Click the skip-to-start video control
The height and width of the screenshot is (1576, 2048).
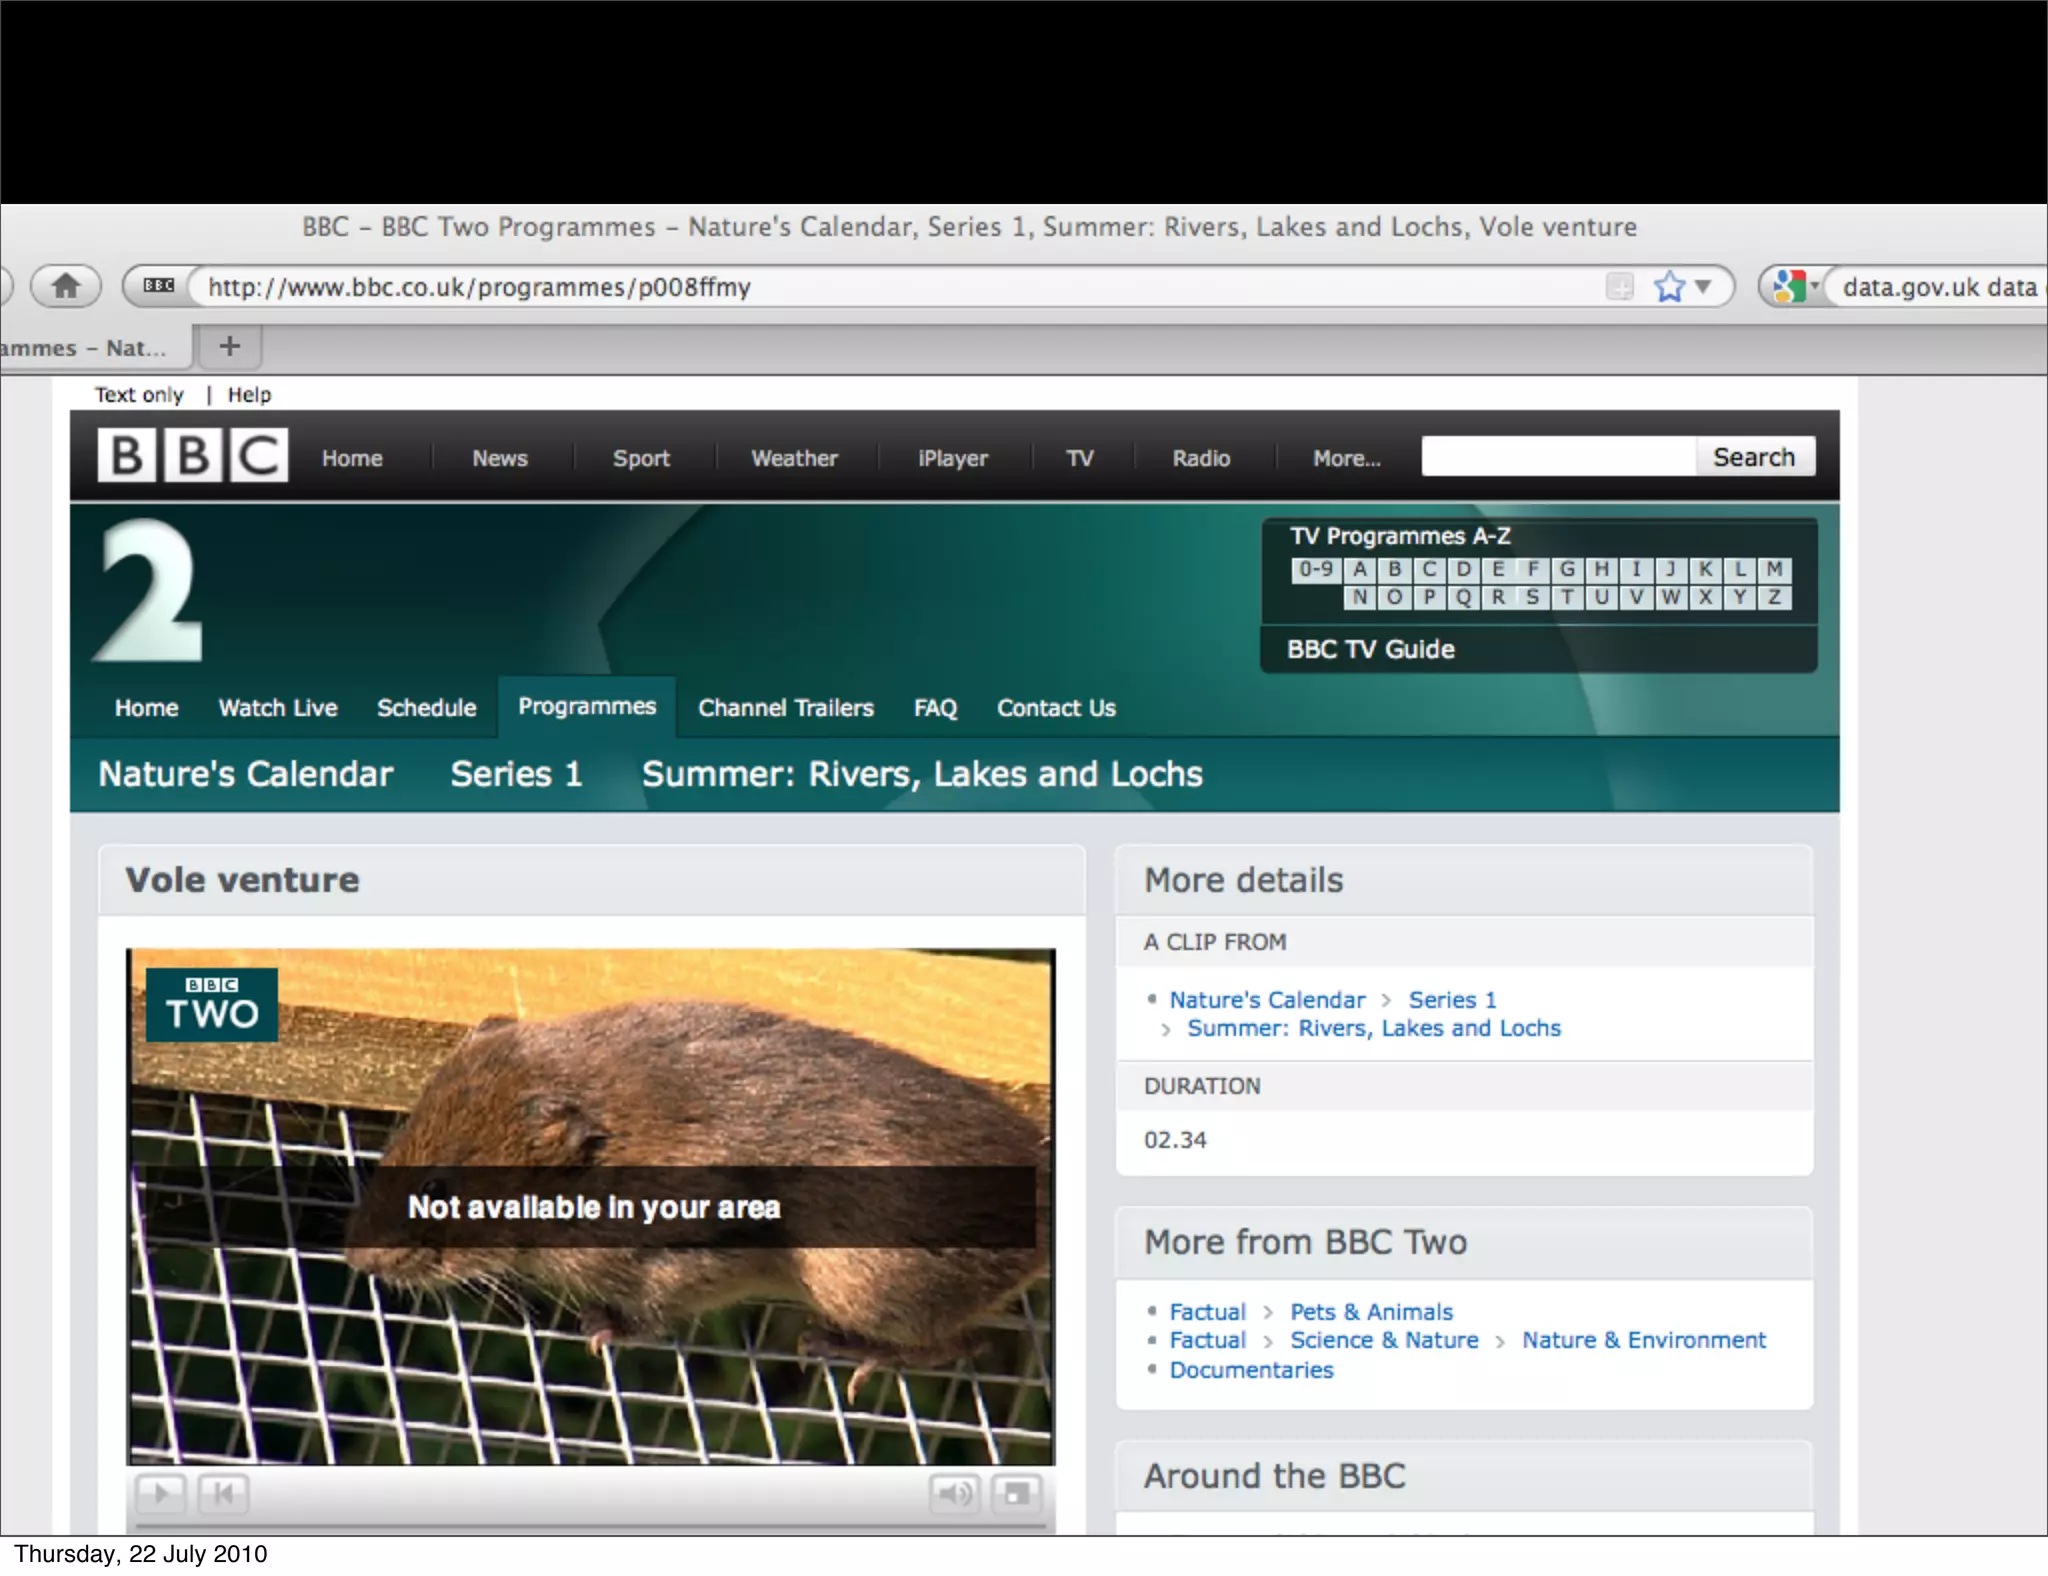tap(222, 1494)
